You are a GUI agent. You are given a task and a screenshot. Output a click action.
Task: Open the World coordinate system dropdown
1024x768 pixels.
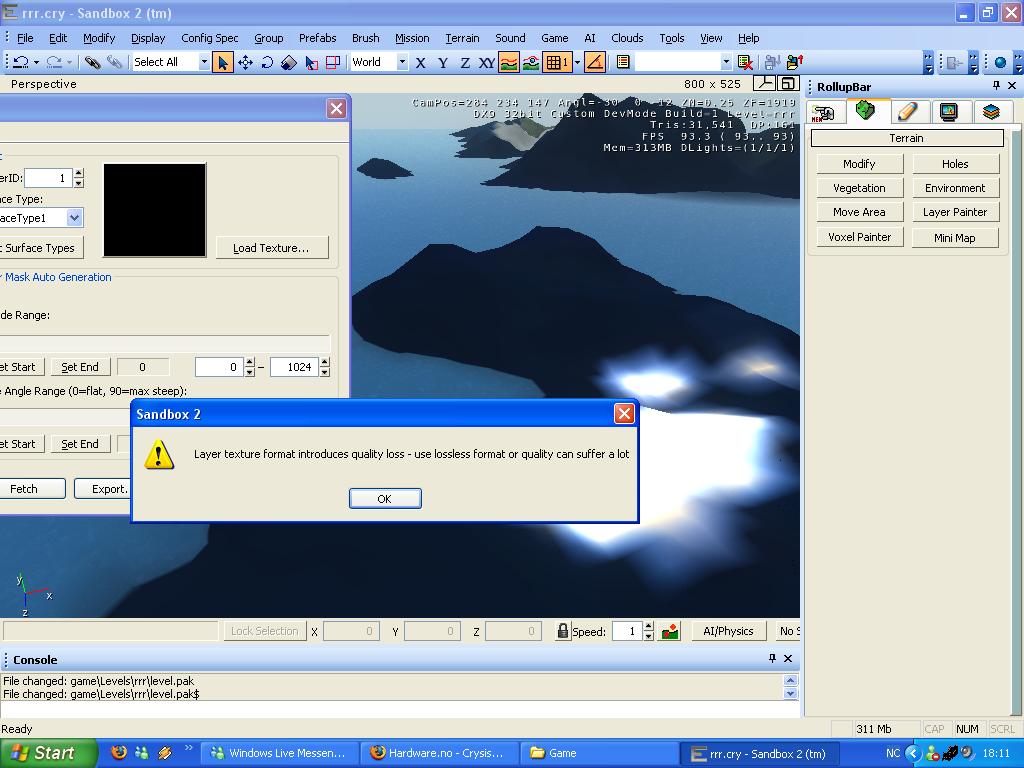(402, 62)
